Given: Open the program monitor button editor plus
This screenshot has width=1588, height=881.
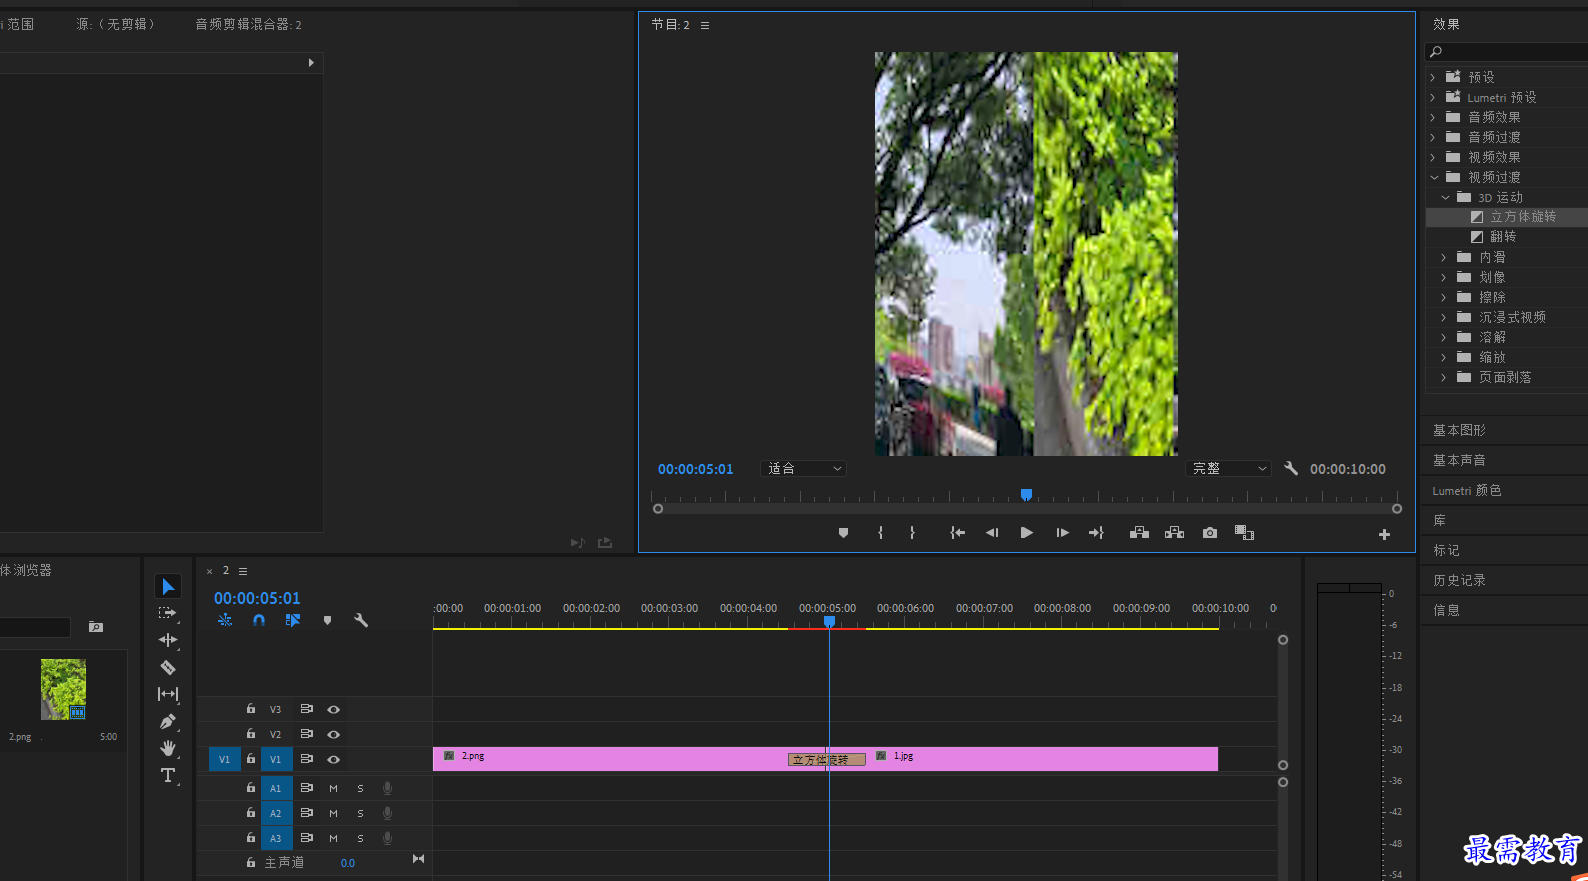Looking at the screenshot, I should 1384,534.
